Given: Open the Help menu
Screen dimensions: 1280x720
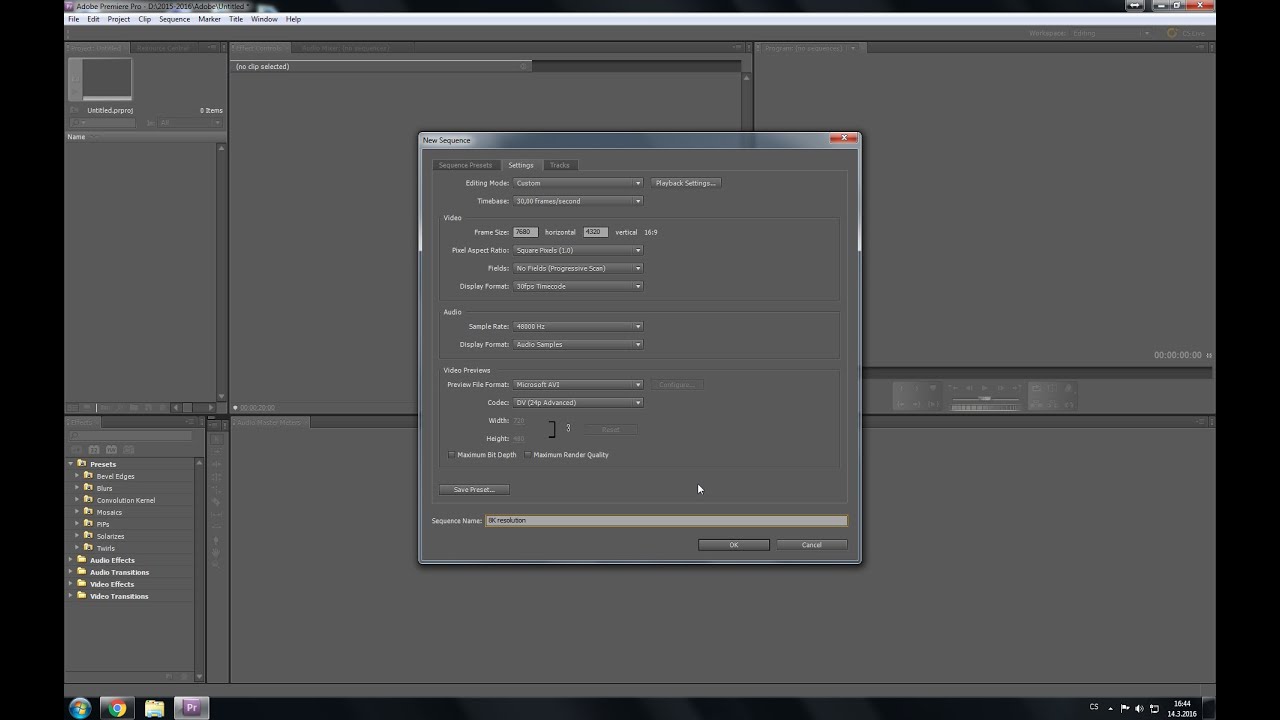Looking at the screenshot, I should 293,19.
